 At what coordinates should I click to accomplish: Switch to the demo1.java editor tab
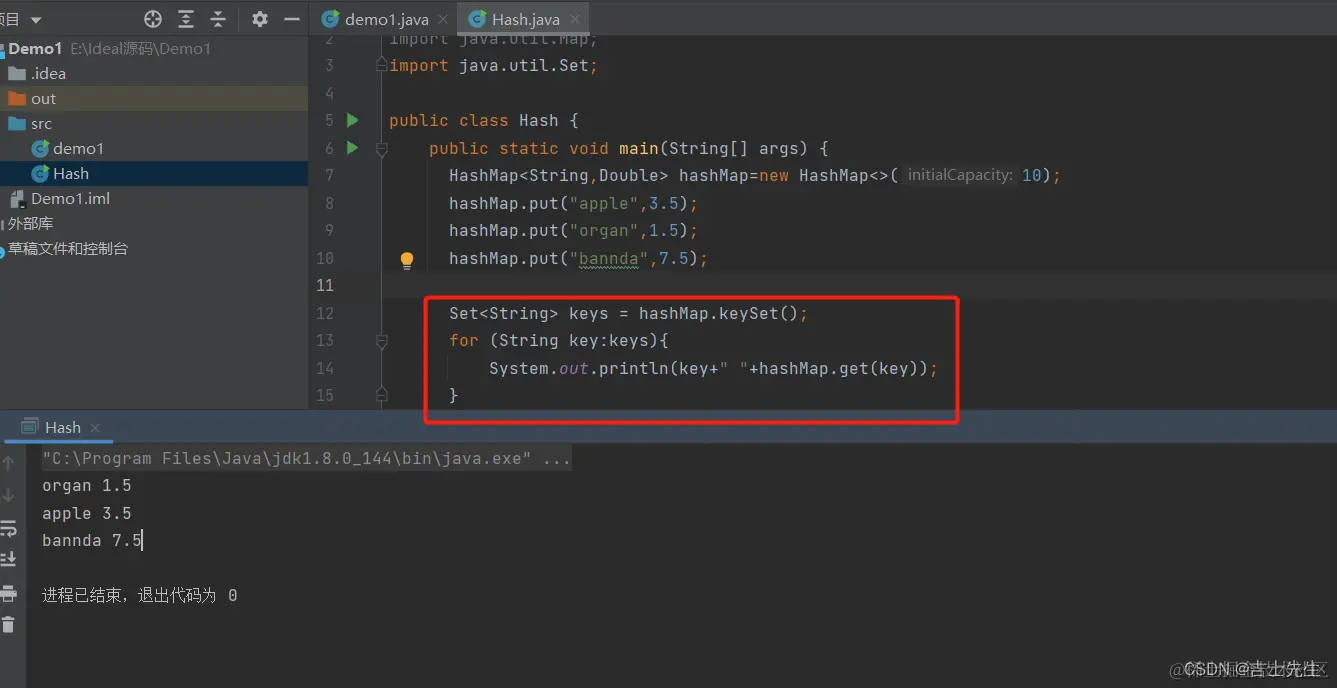tap(386, 19)
